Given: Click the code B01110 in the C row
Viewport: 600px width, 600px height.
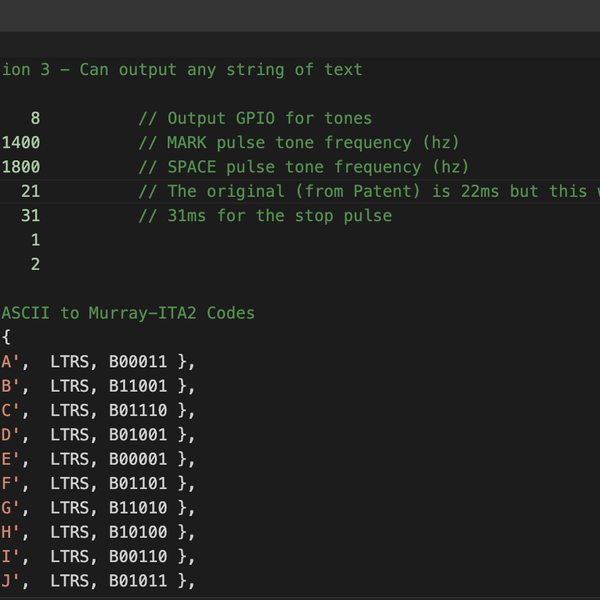Looking at the screenshot, I should [x=138, y=411].
